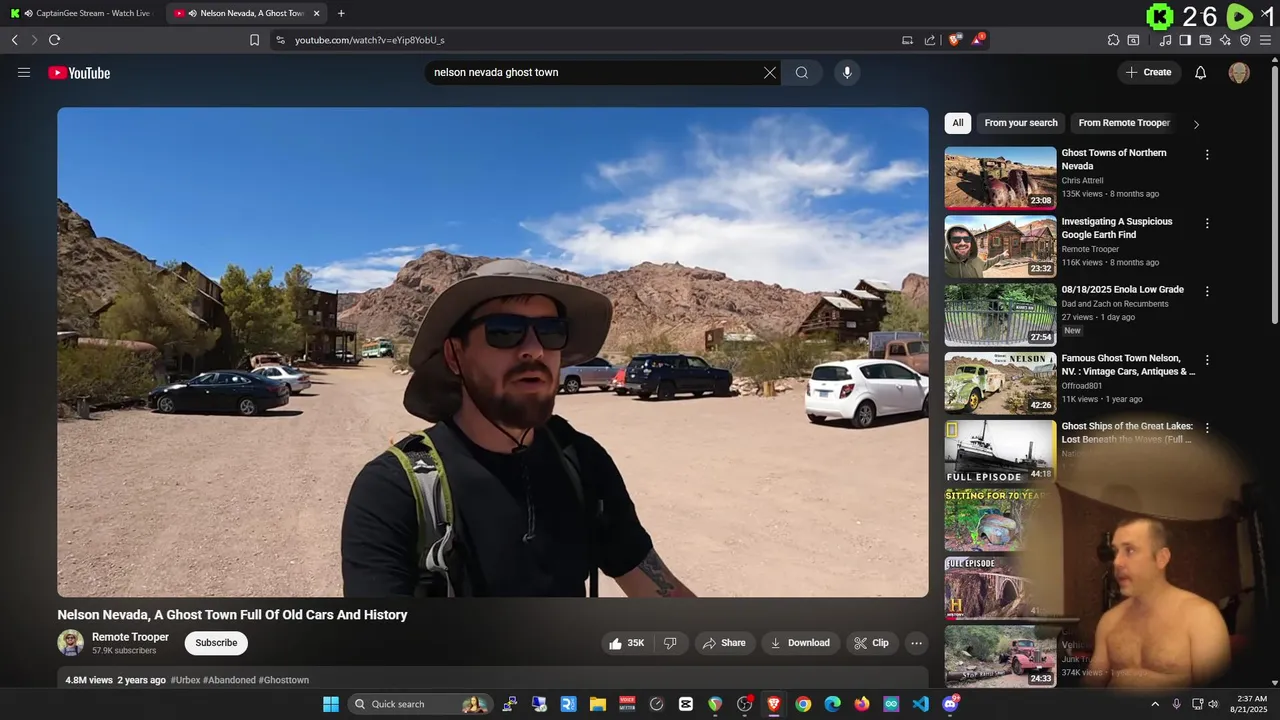Reload the page

54,40
